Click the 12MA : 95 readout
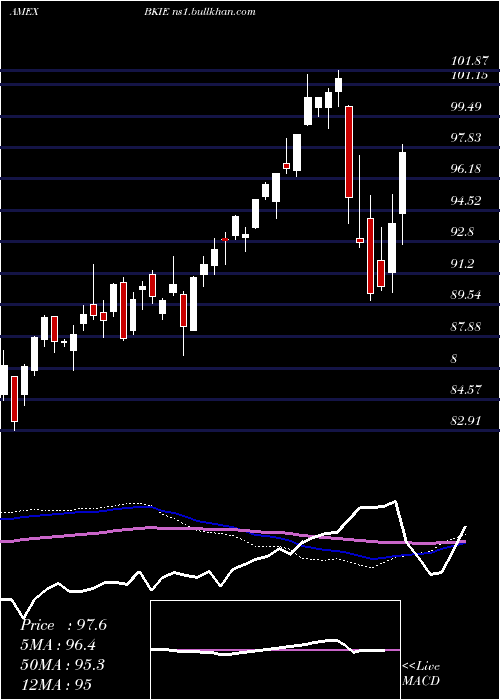This screenshot has width=500, height=700. click(56, 684)
